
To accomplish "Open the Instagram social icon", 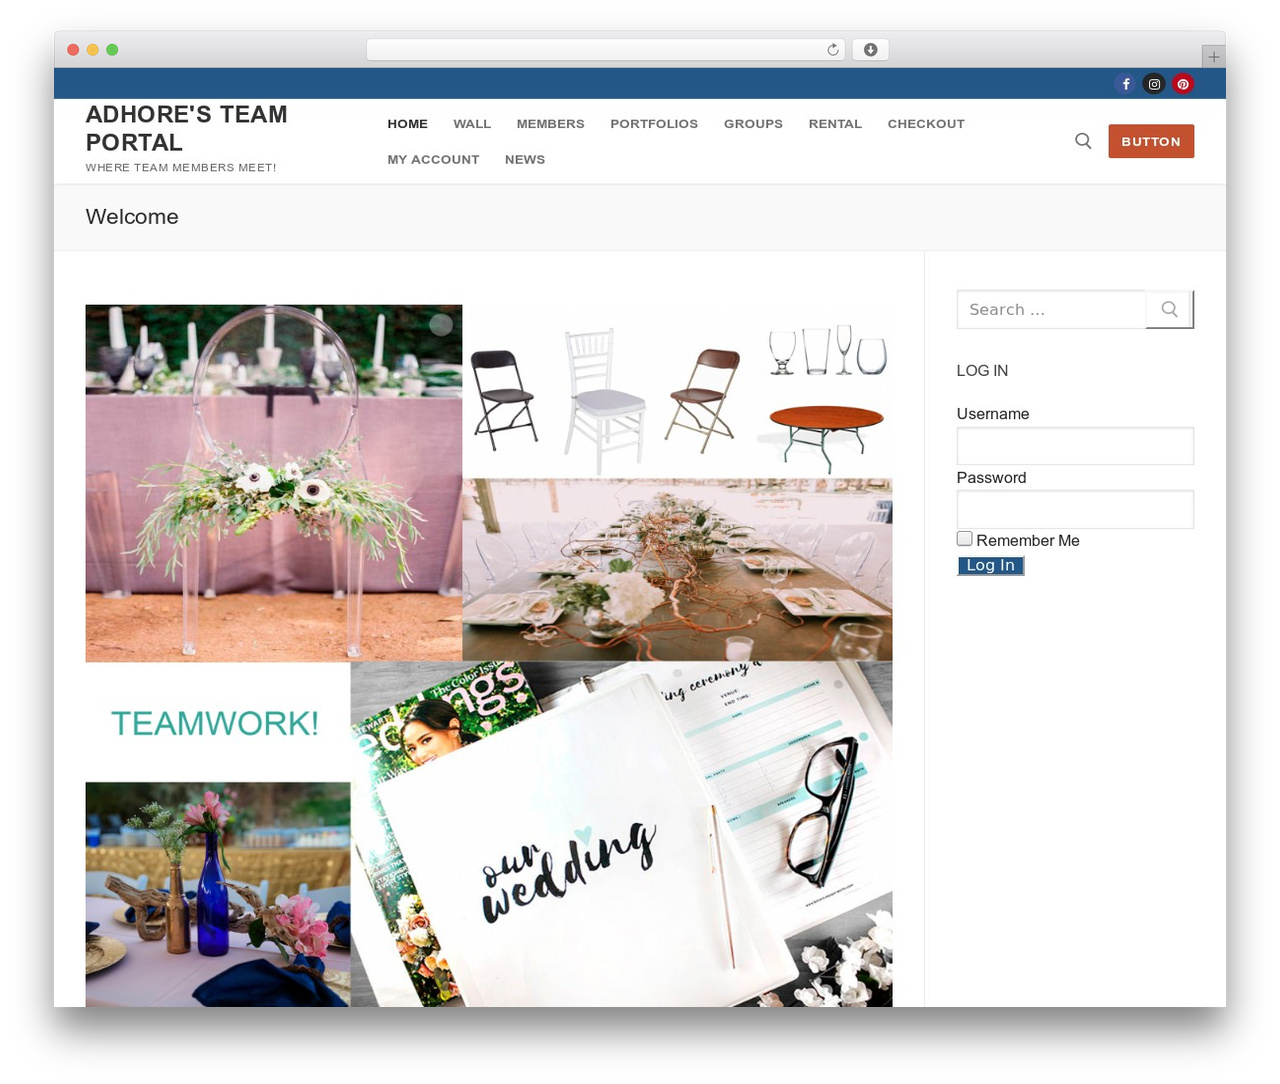I will pos(1154,84).
